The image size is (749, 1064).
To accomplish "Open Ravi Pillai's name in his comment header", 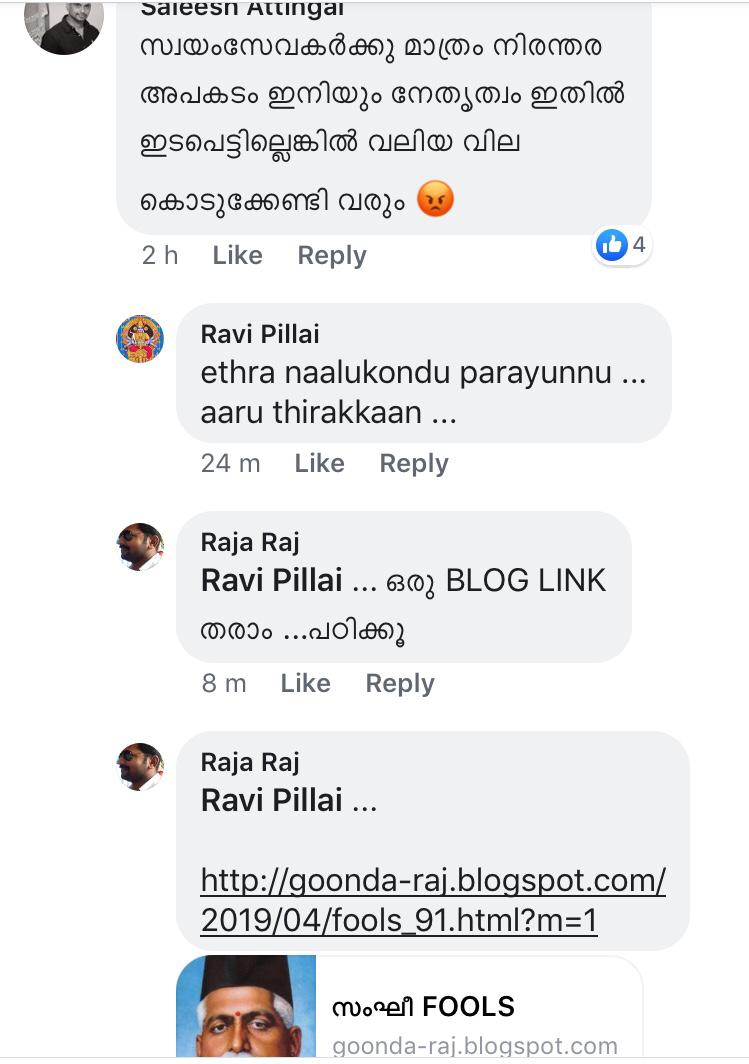I will [260, 334].
